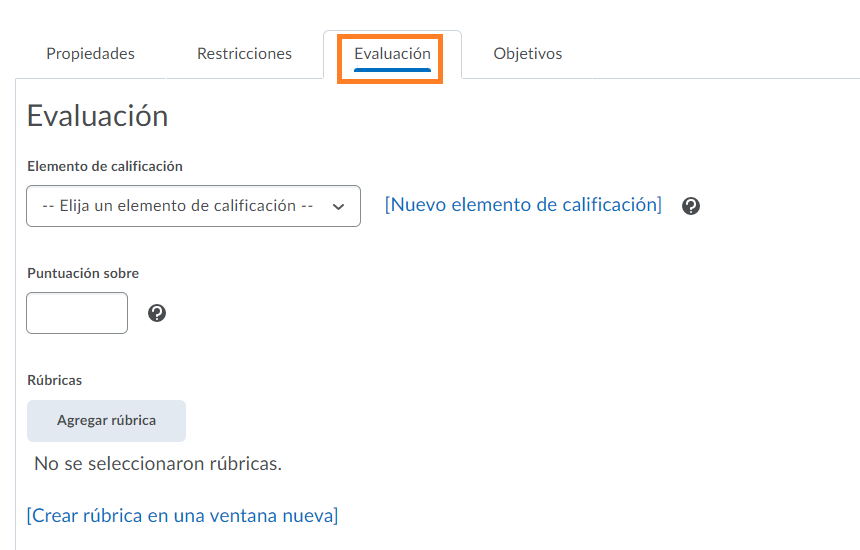Go to the Objetivos tab

coord(528,54)
